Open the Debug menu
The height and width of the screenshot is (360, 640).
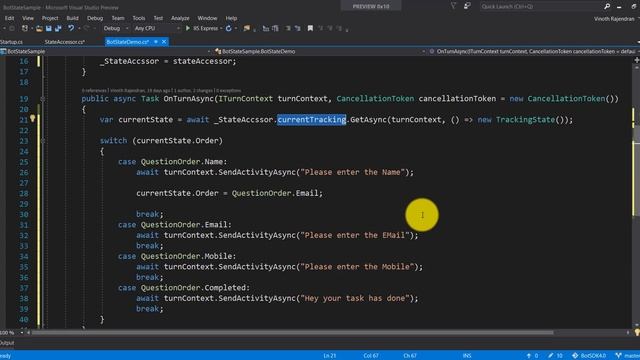coord(95,18)
